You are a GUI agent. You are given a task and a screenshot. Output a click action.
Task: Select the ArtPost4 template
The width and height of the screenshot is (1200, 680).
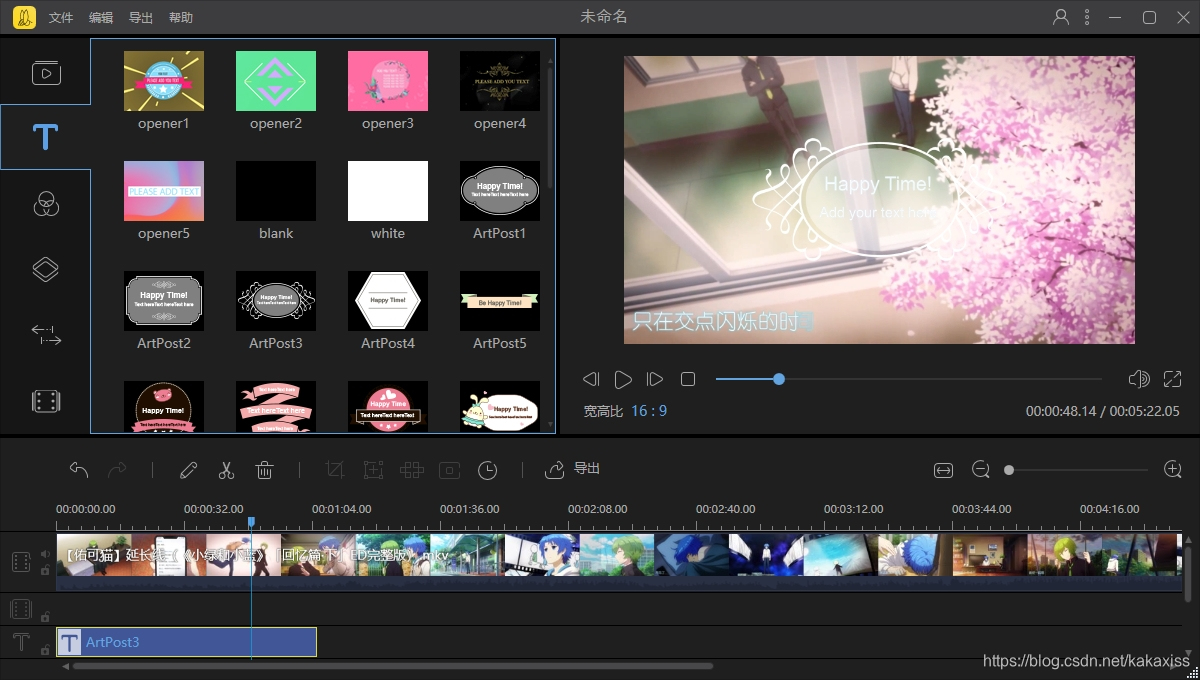388,301
